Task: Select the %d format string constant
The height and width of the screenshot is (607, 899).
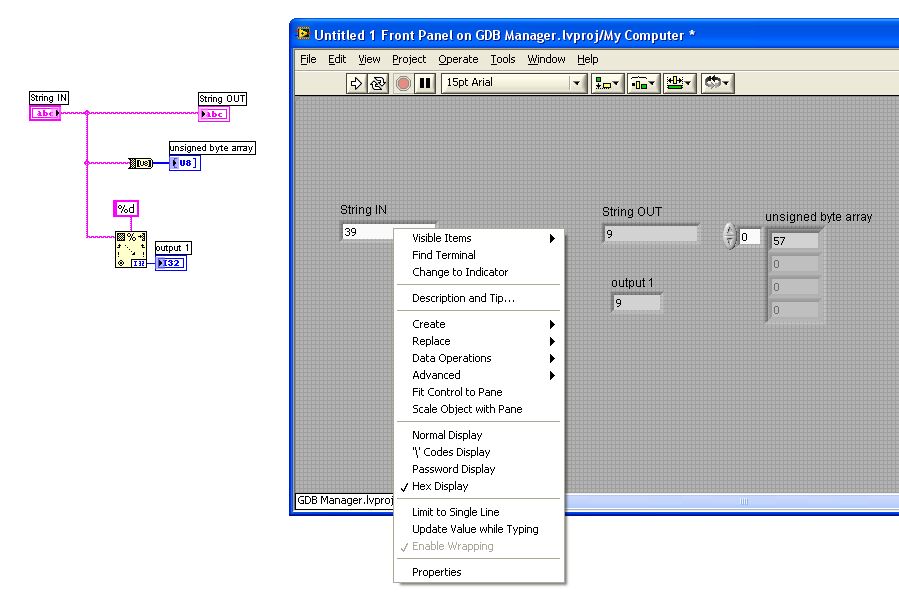Action: tap(126, 209)
